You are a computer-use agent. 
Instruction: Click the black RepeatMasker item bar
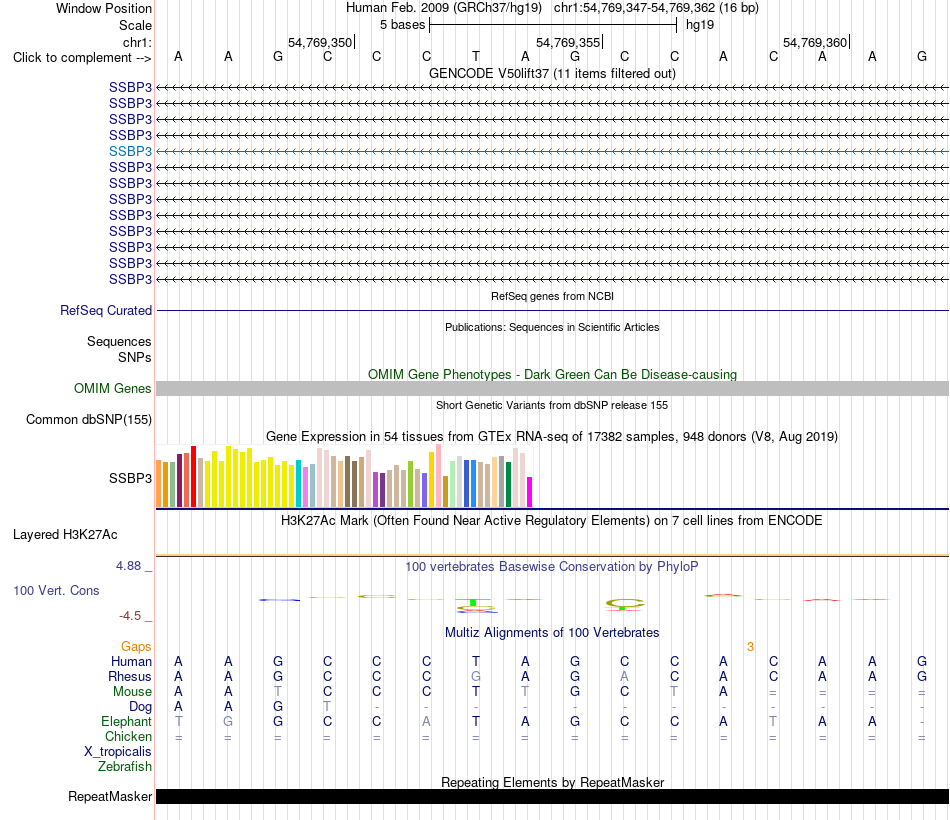point(552,796)
